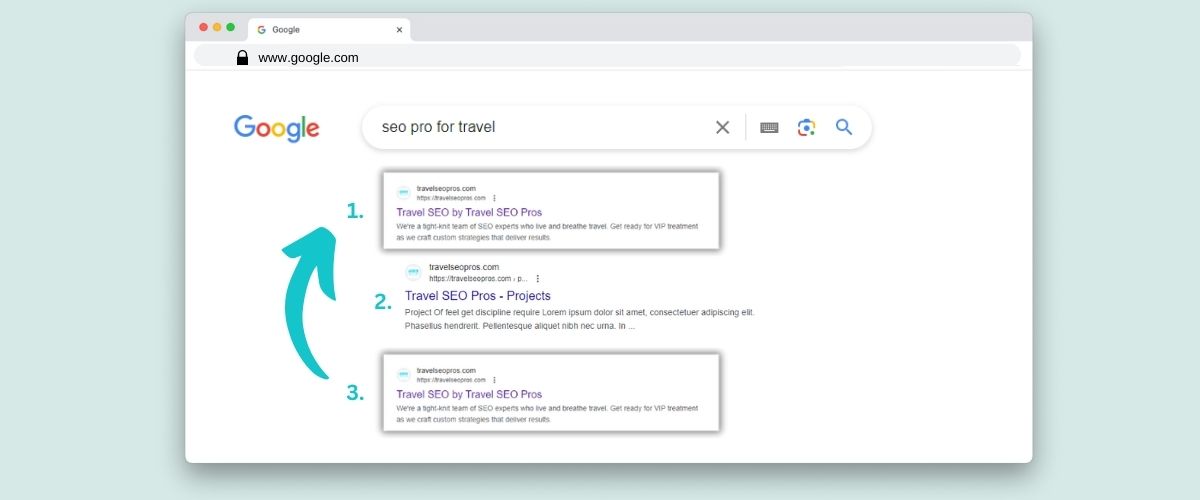Click the favicon of the Projects result
The image size is (1200, 500).
click(413, 272)
